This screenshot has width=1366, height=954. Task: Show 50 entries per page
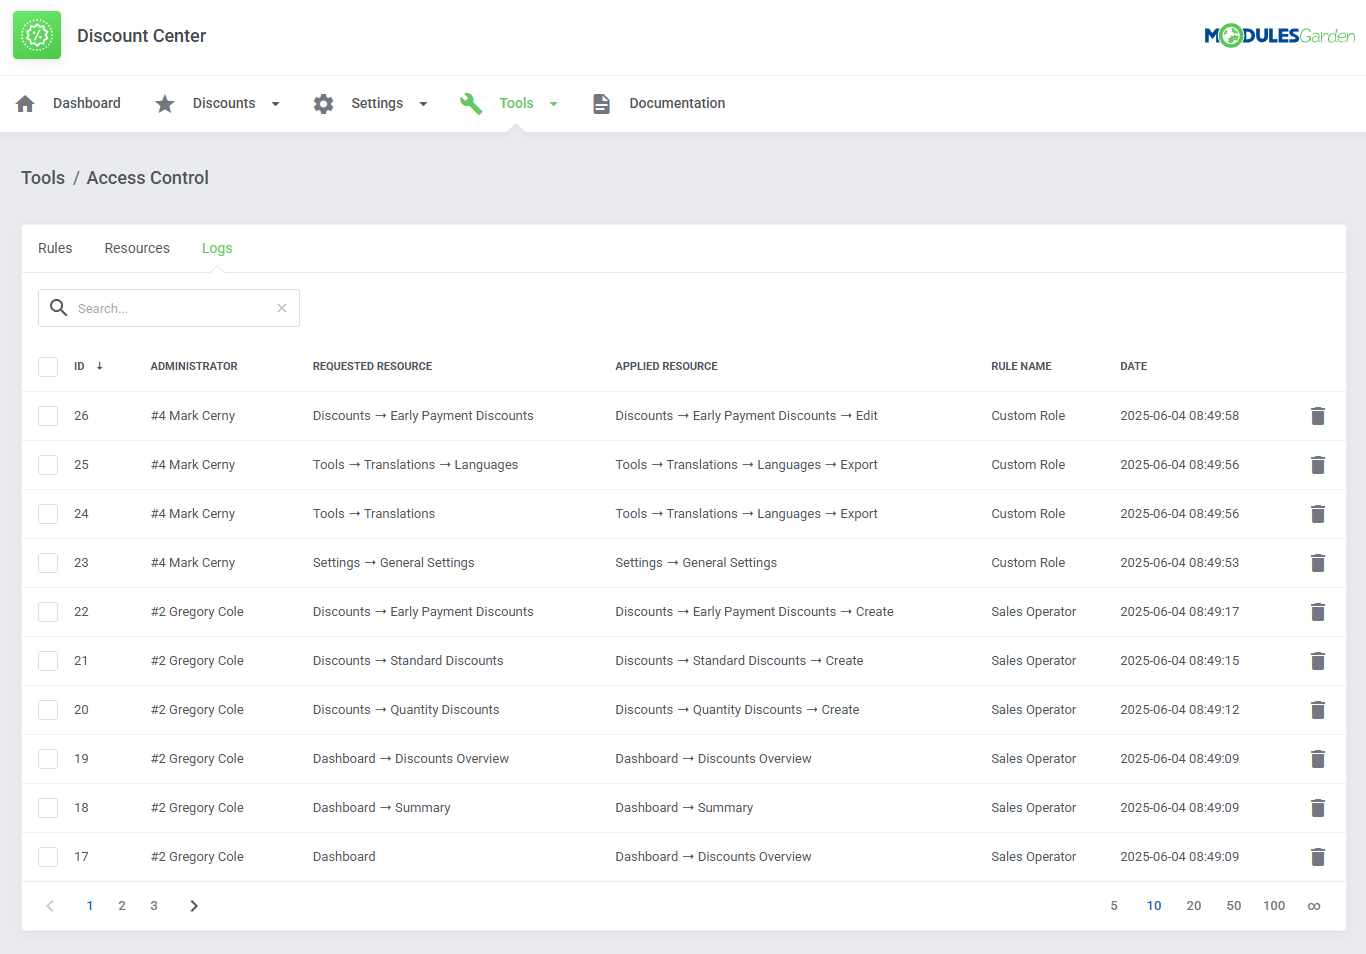pos(1234,905)
